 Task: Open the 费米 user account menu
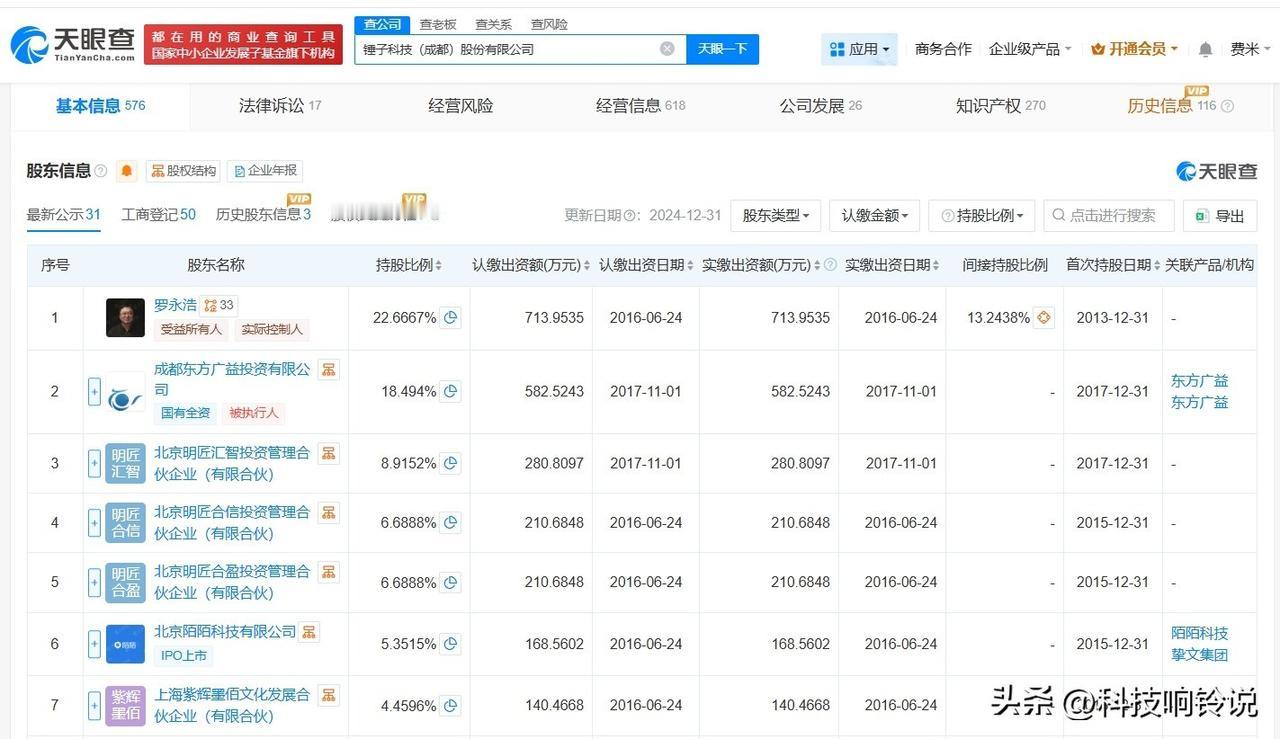(x=1250, y=49)
